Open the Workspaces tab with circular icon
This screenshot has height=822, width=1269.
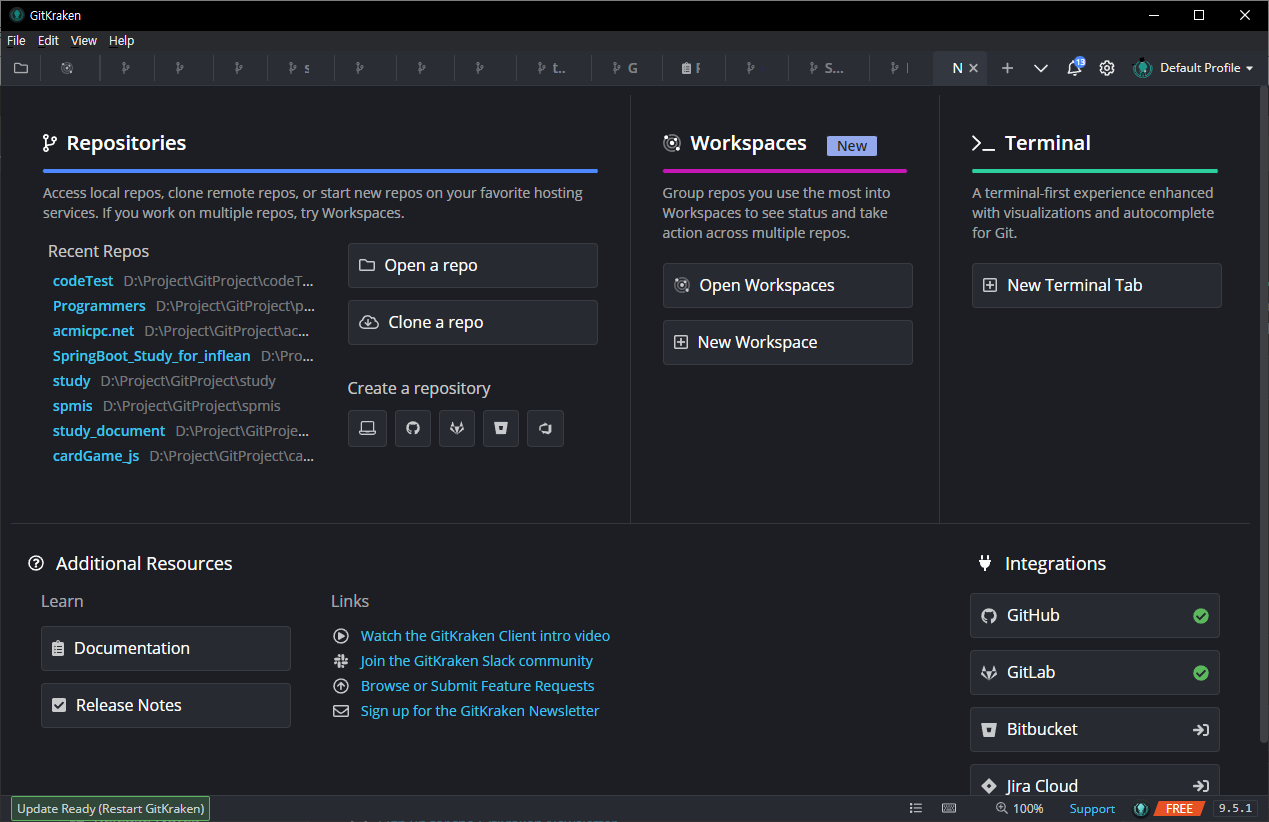(67, 68)
